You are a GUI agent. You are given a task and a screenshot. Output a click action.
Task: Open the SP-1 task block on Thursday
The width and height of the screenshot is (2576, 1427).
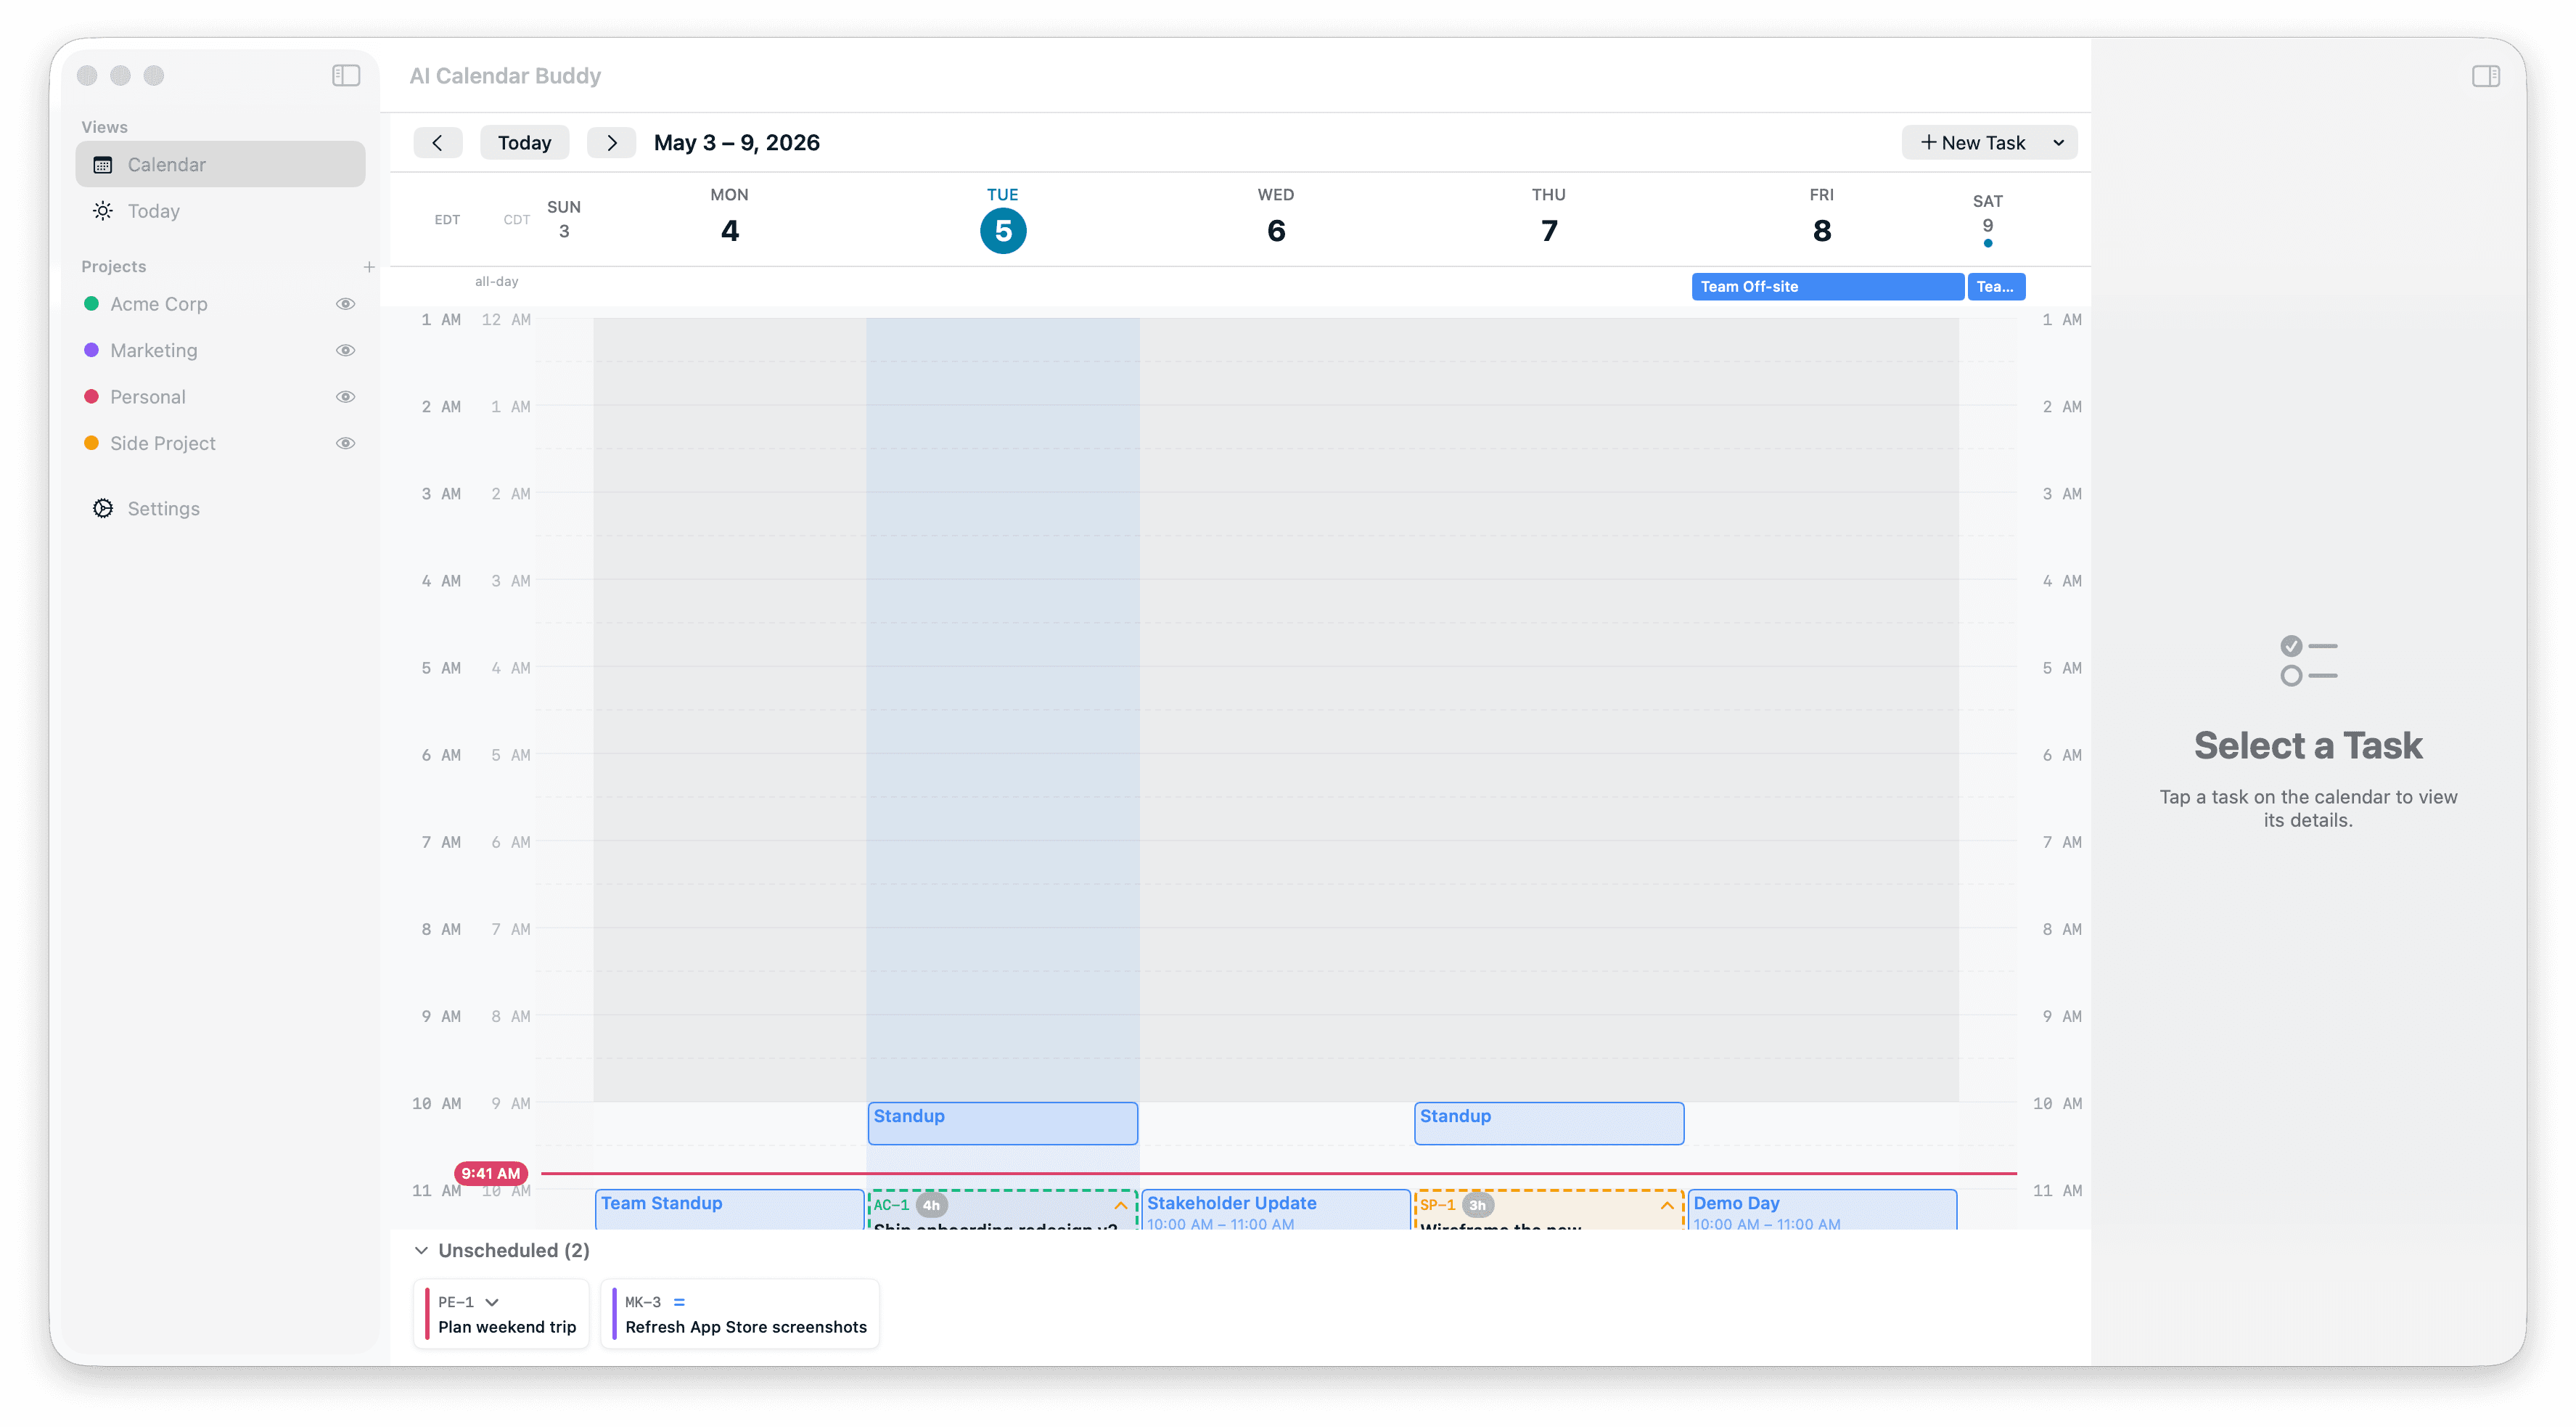(1548, 1210)
